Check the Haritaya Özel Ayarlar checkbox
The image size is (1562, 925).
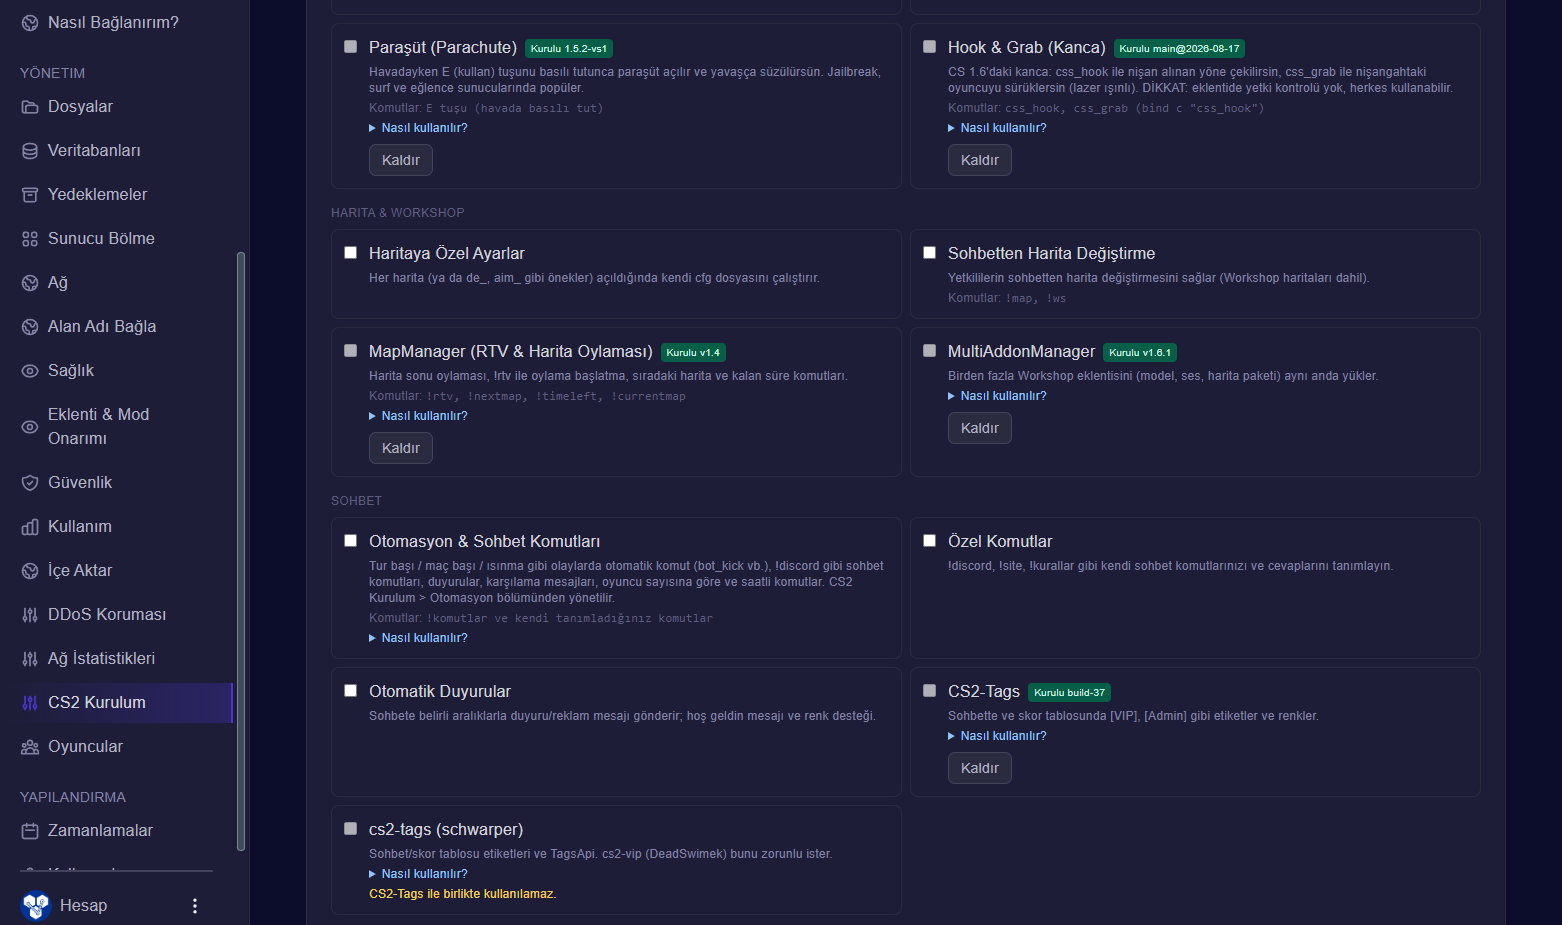pyautogui.click(x=350, y=253)
